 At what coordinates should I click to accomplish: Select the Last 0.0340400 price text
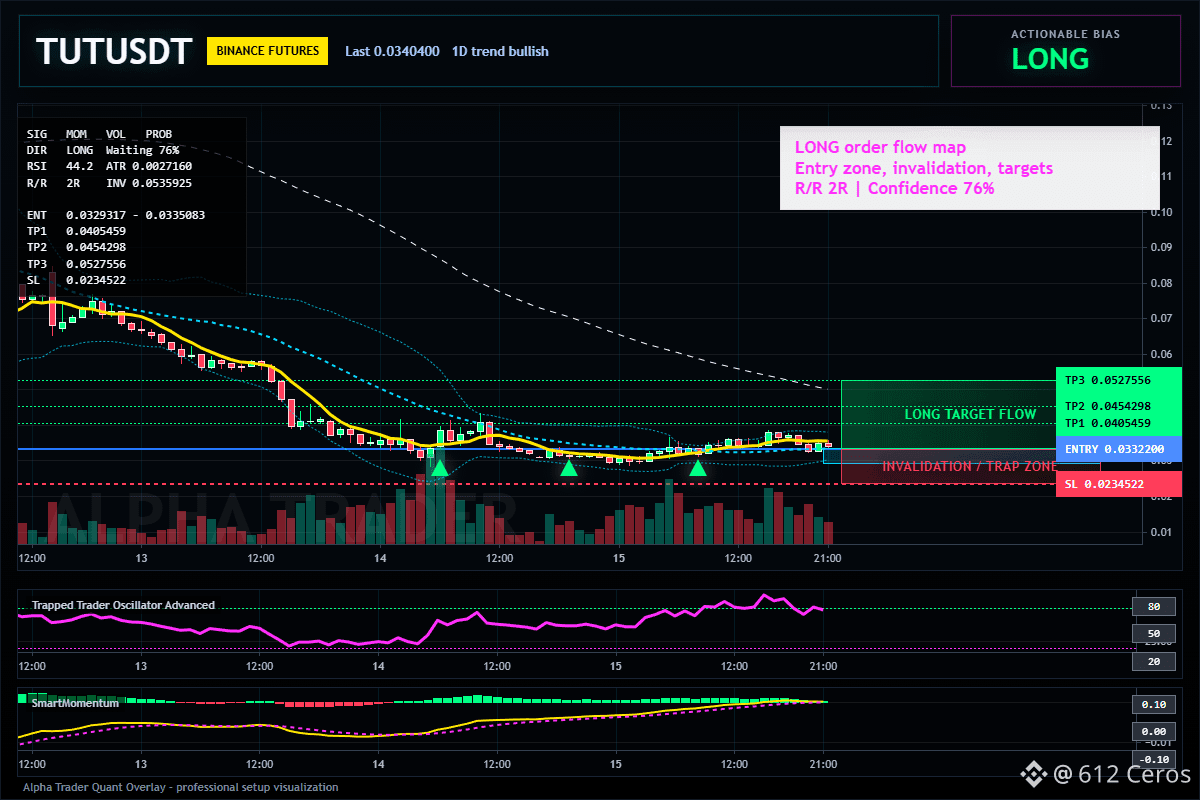click(x=392, y=51)
